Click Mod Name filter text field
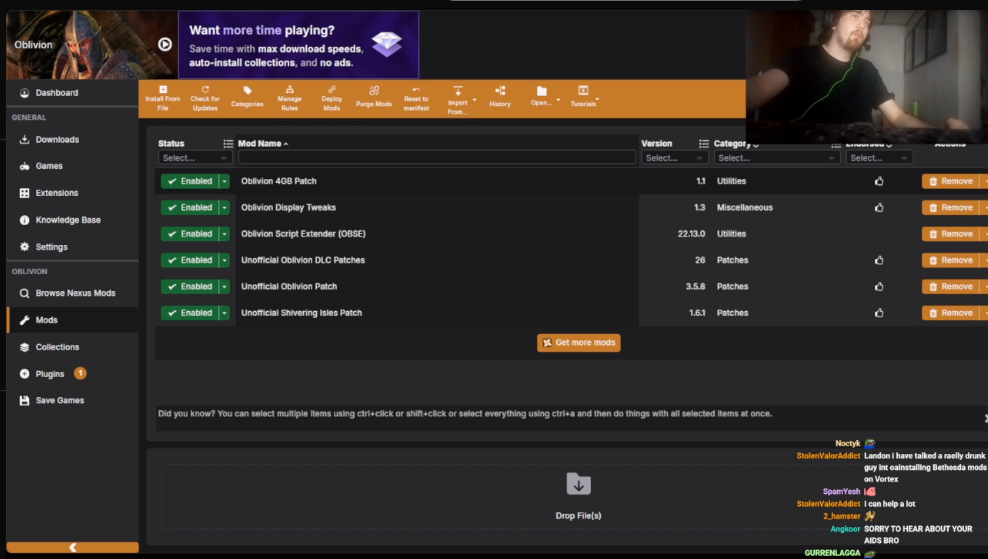 [x=437, y=158]
